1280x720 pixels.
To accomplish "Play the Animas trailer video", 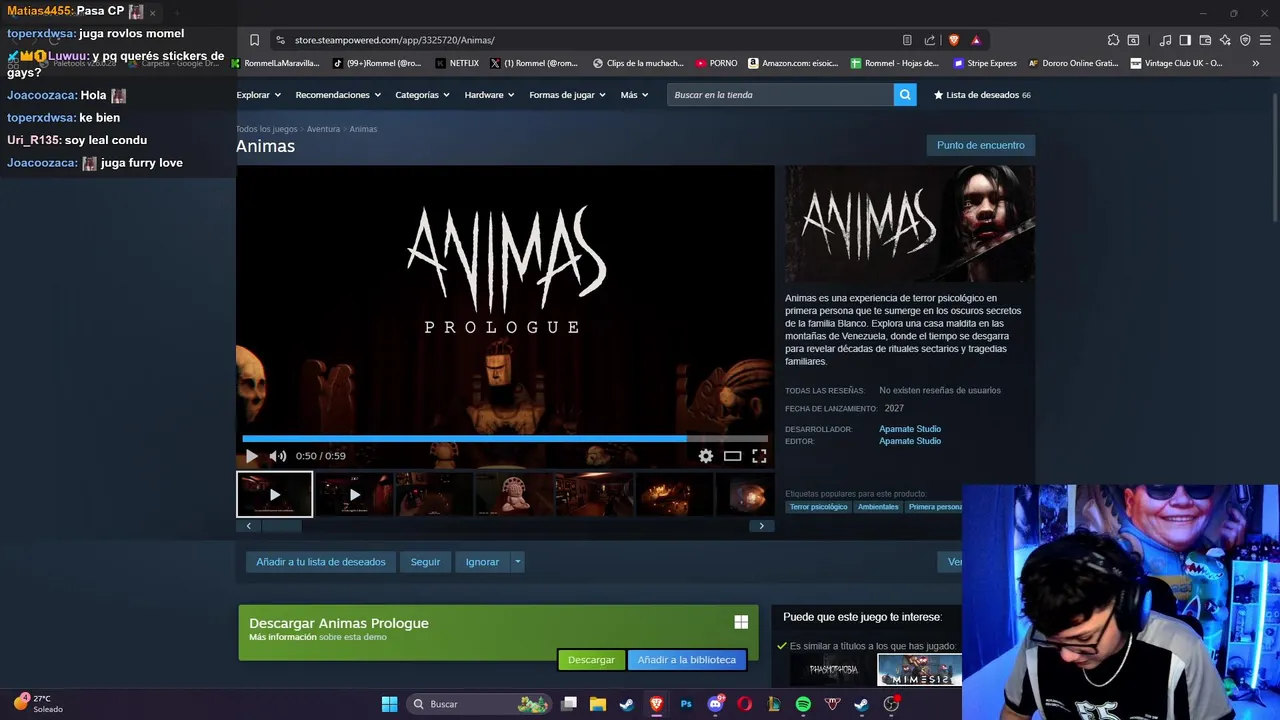I will (x=252, y=456).
